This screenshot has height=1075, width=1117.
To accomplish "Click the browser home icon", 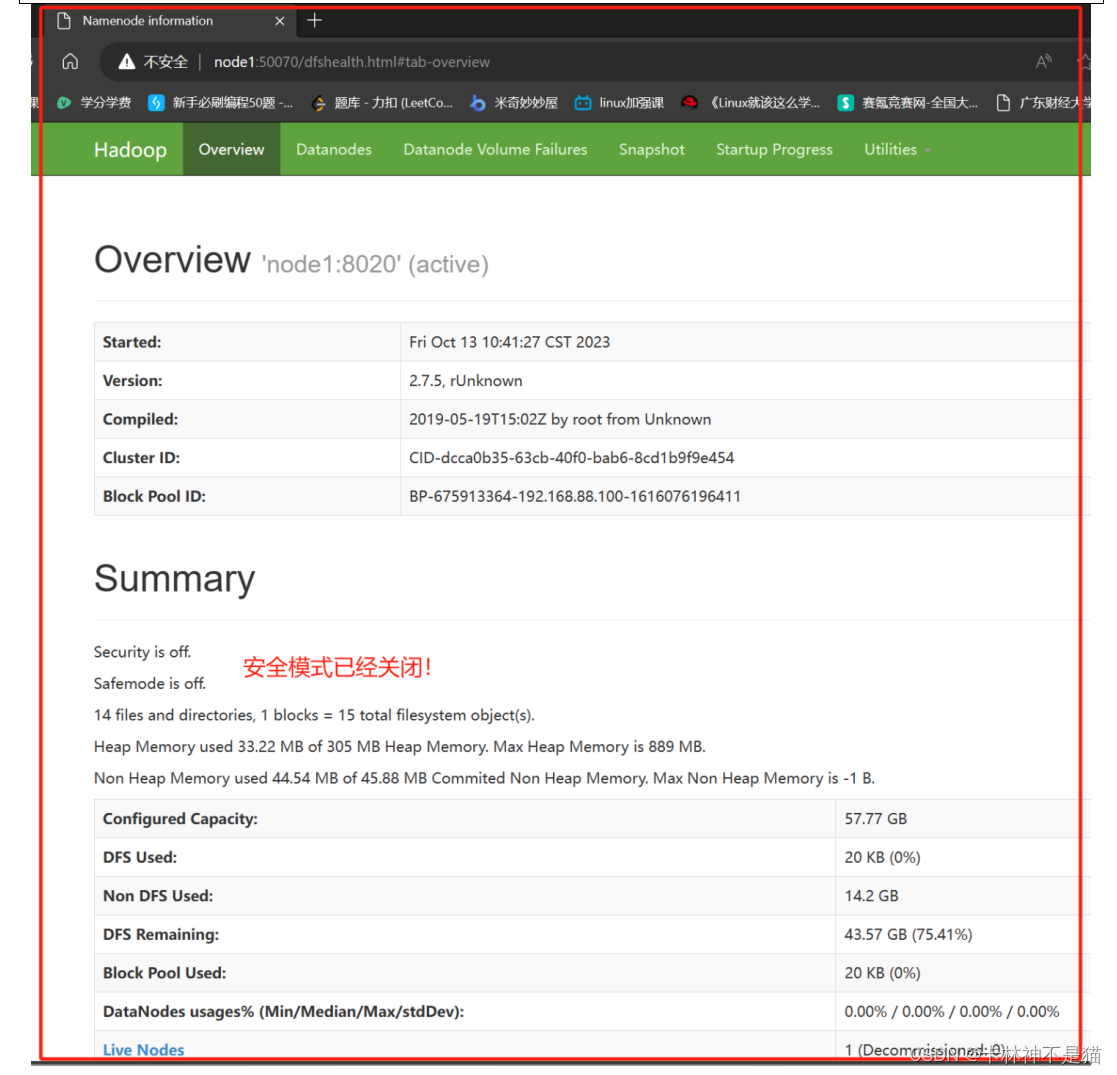I will click(x=70, y=61).
